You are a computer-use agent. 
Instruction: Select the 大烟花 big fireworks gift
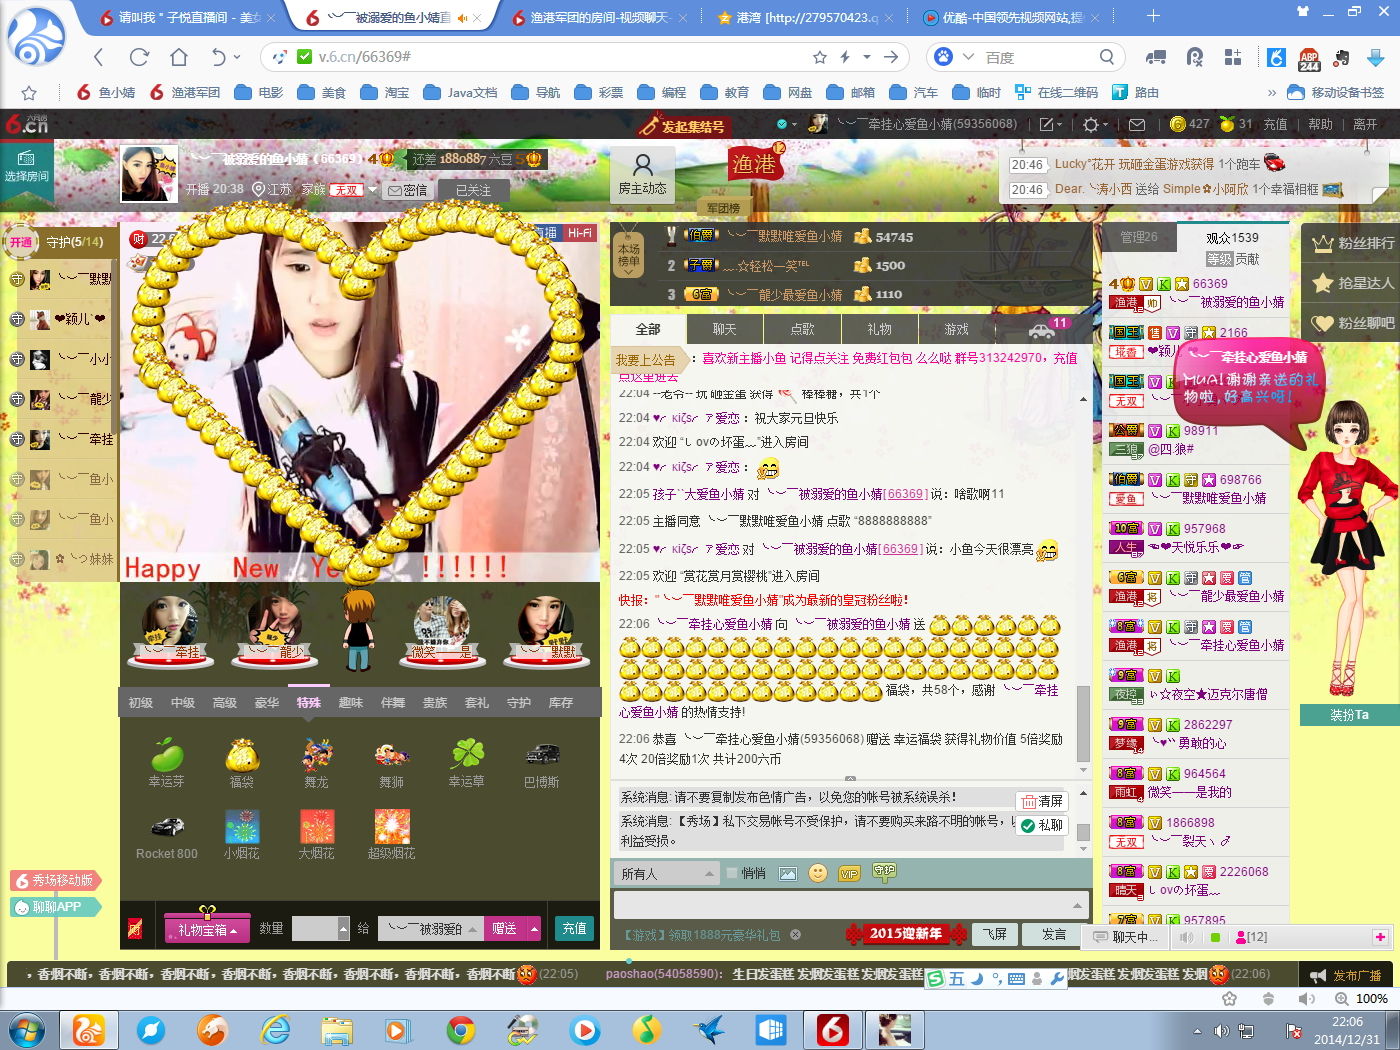[317, 836]
